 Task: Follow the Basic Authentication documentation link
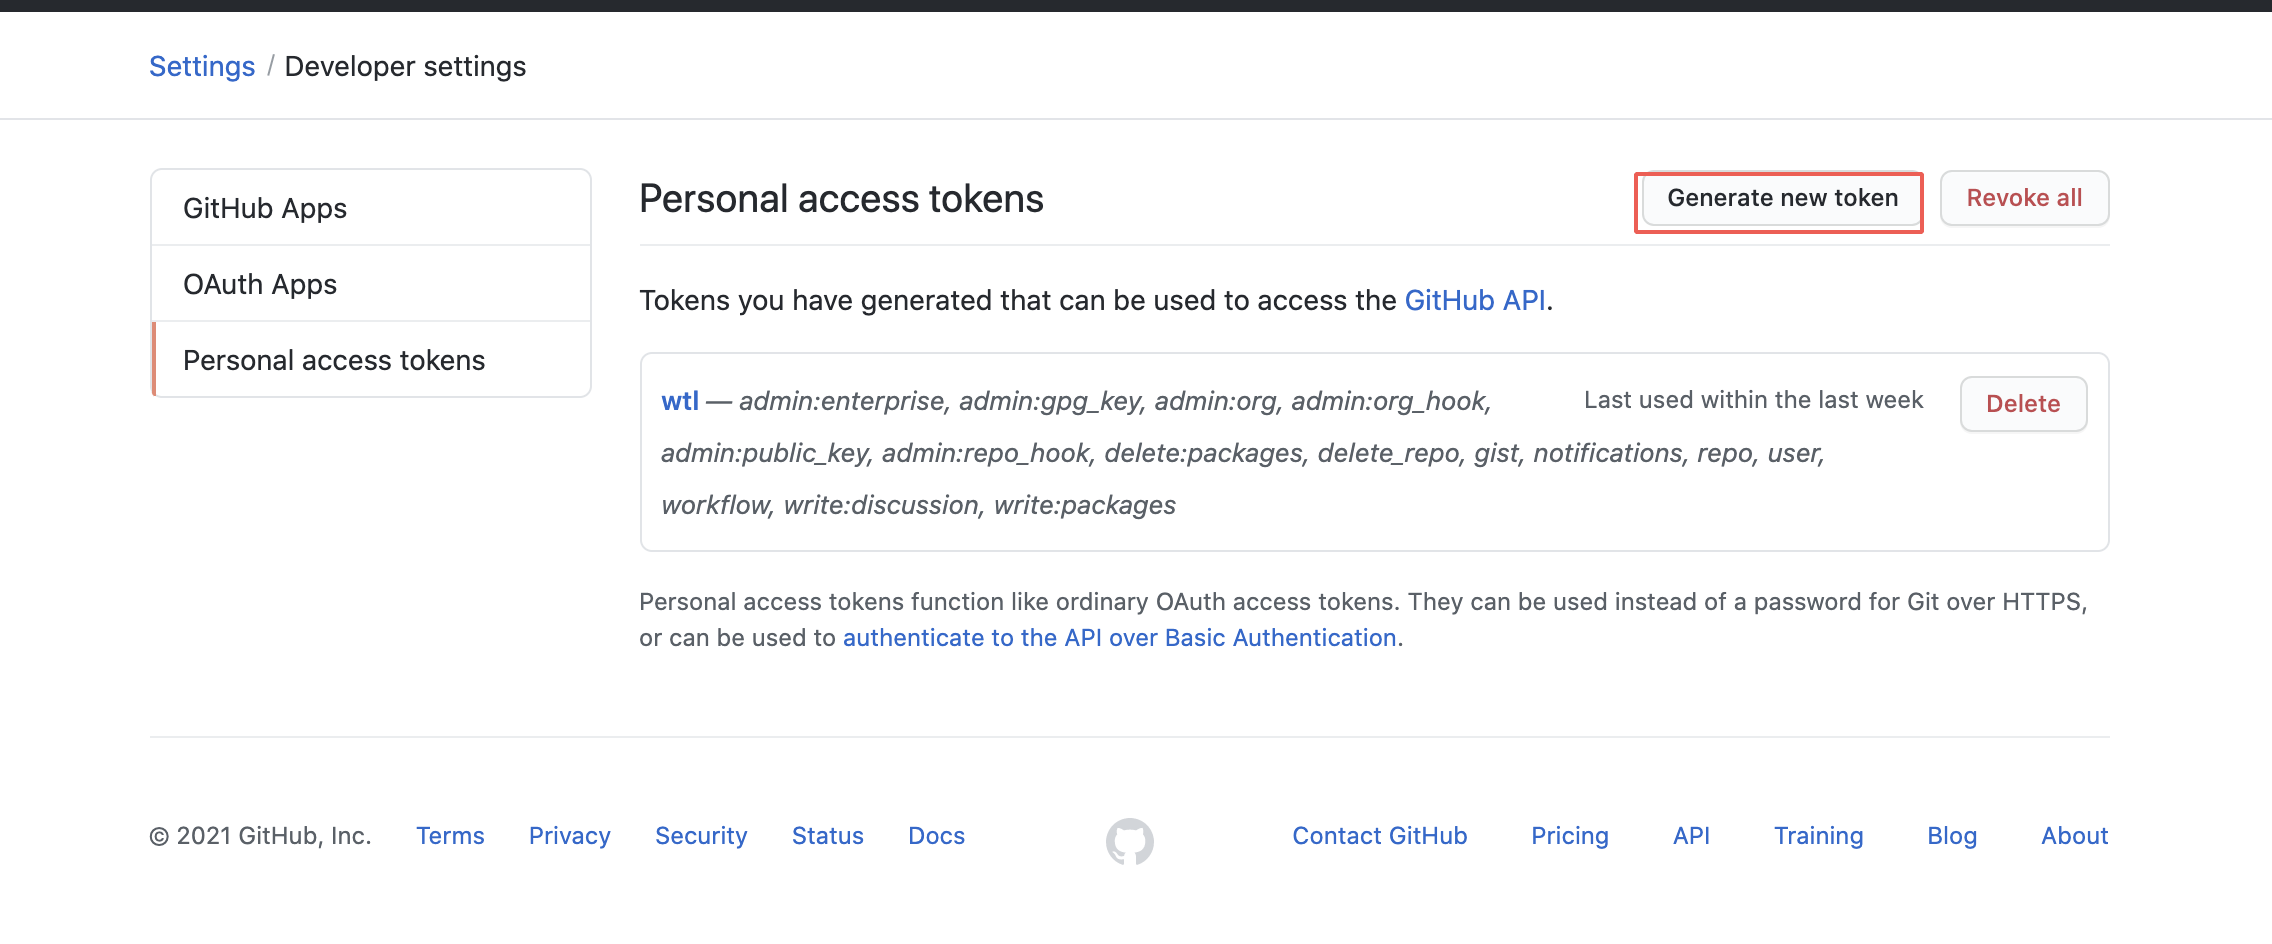[x=1119, y=637]
